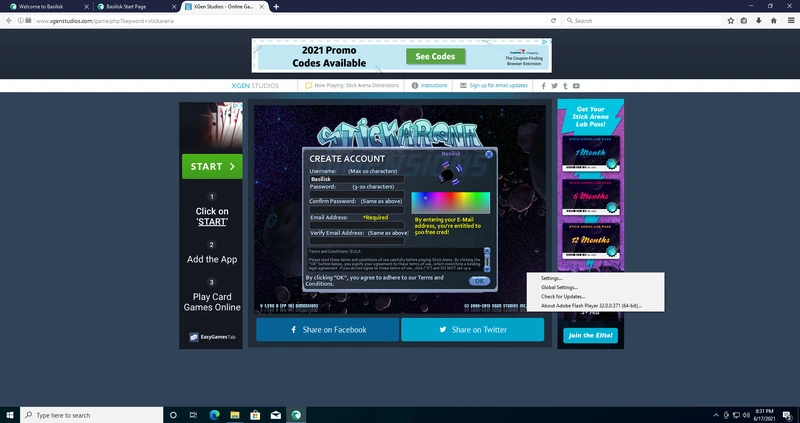Open Mail app from the taskbar
Screen dimensions: 800x423
276,415
